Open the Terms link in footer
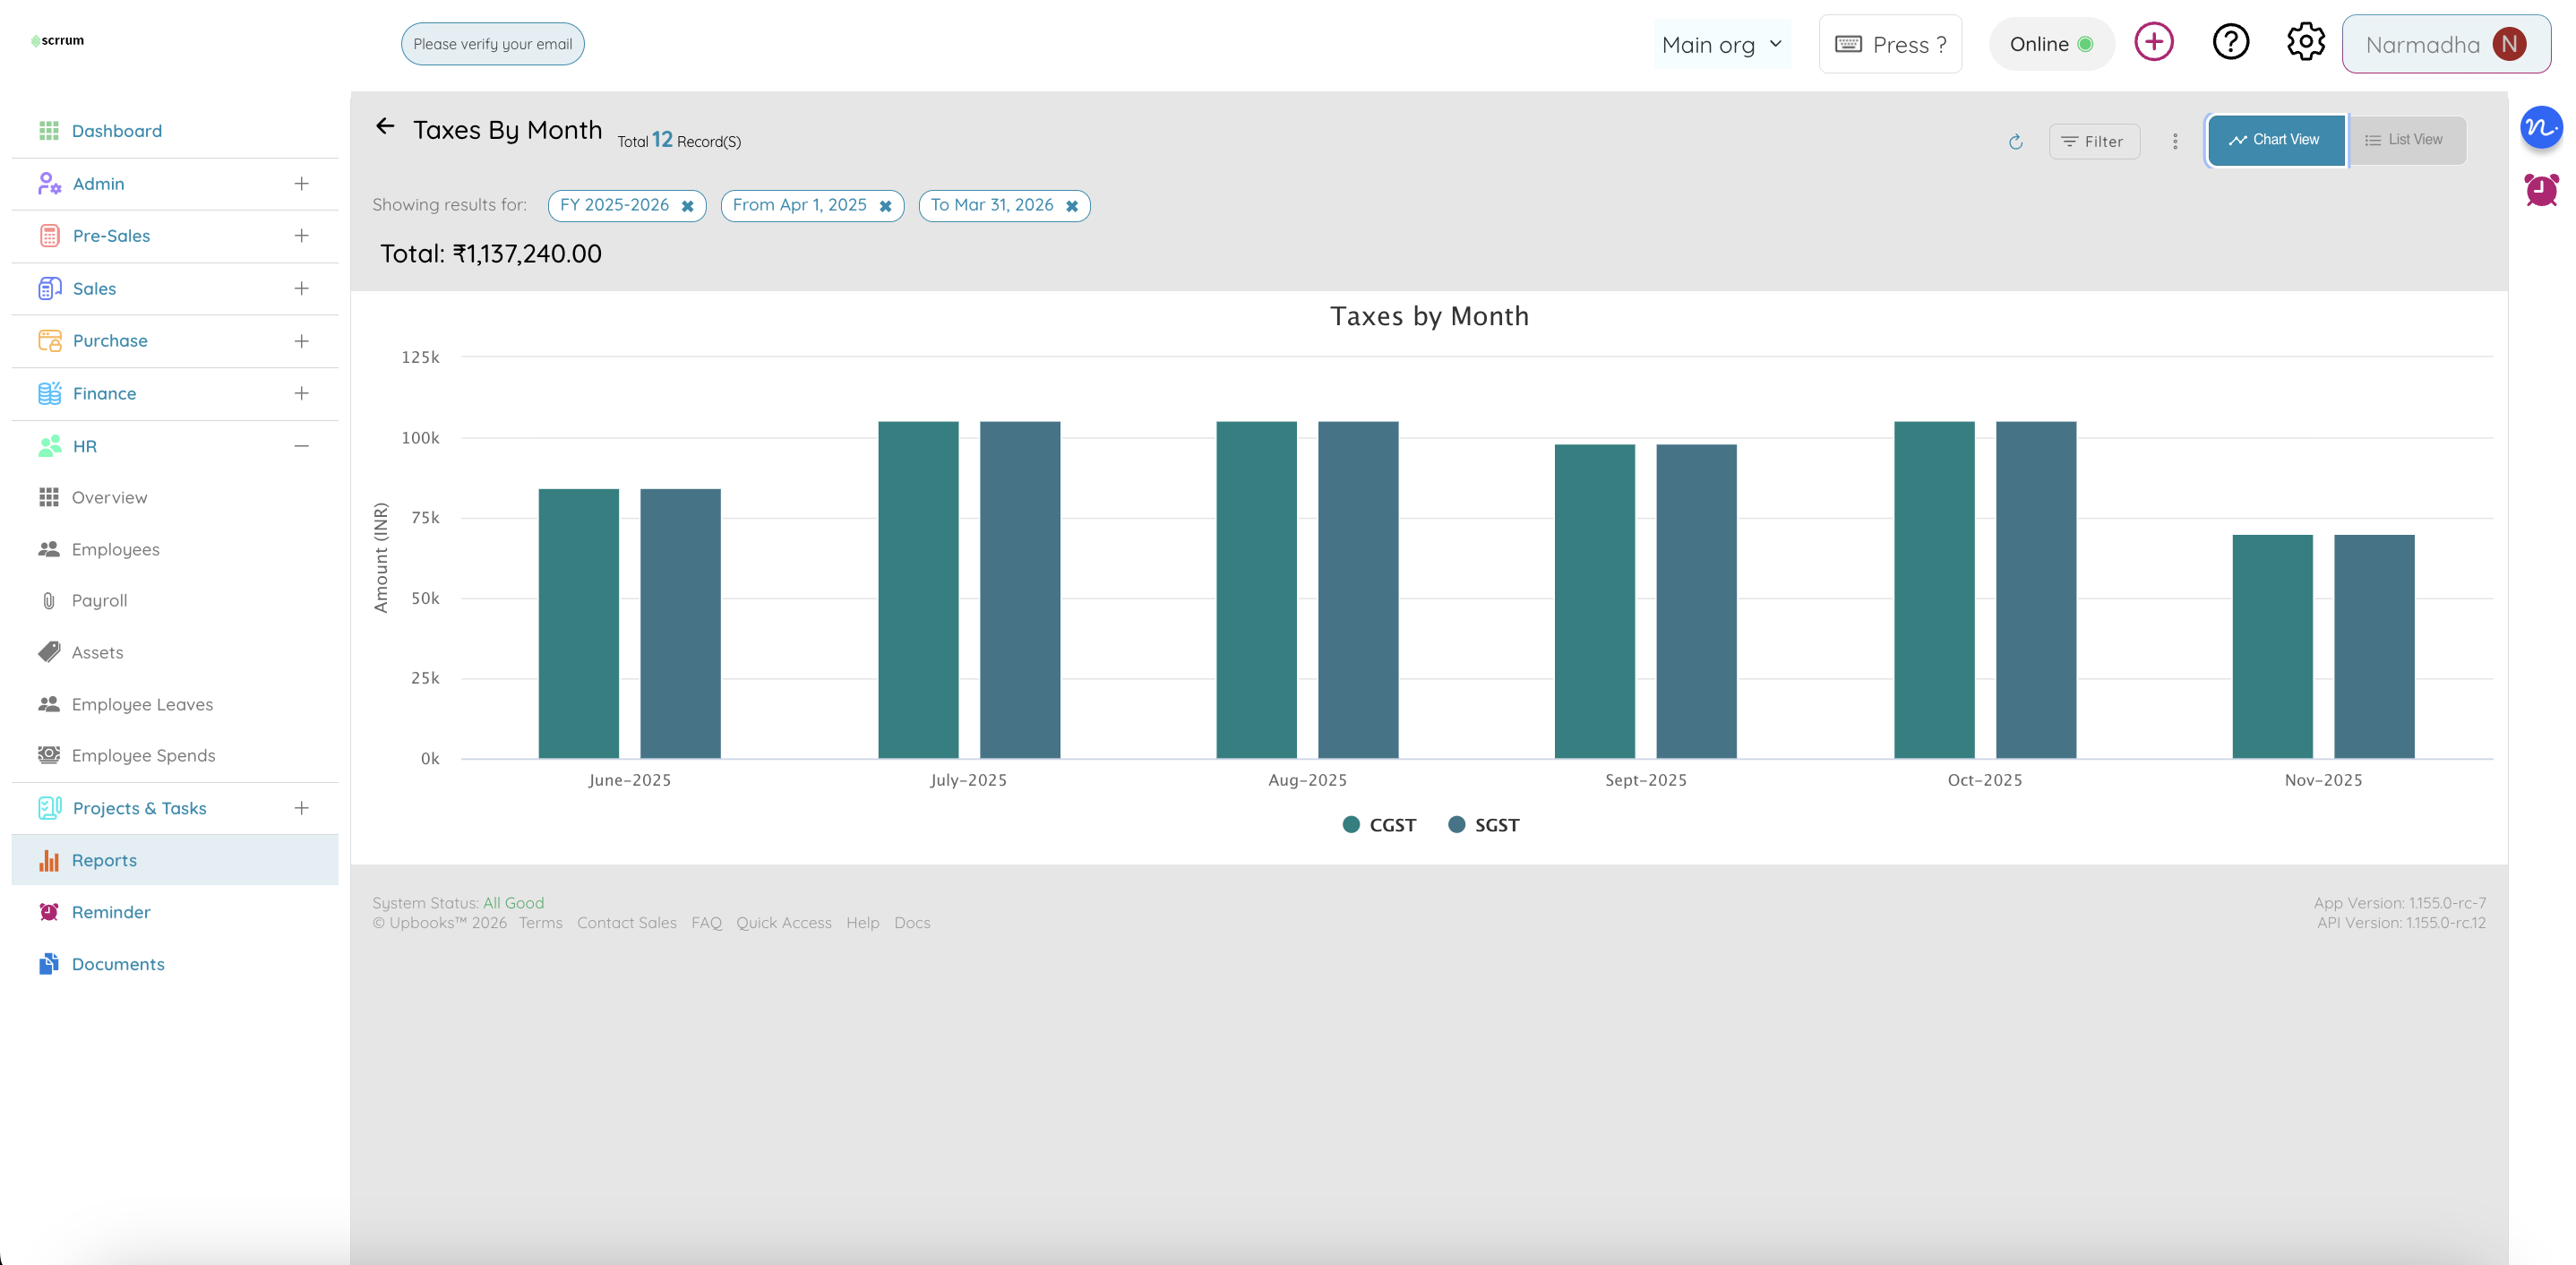2576x1265 pixels. click(x=540, y=922)
